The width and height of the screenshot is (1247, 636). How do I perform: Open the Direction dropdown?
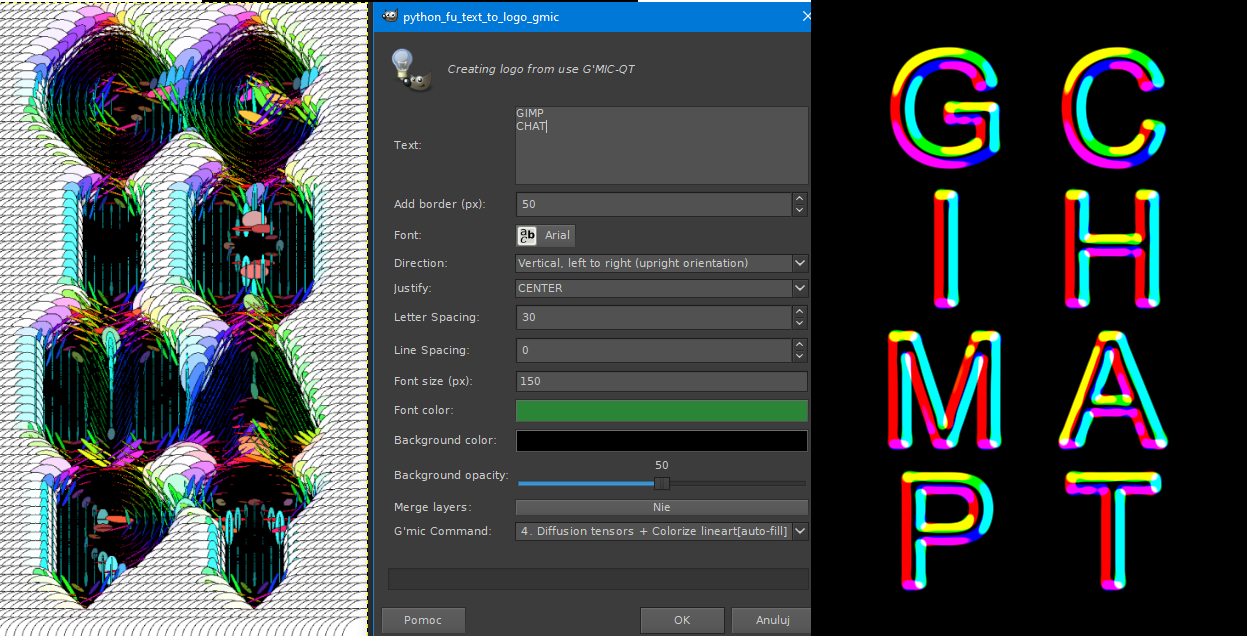tap(662, 263)
